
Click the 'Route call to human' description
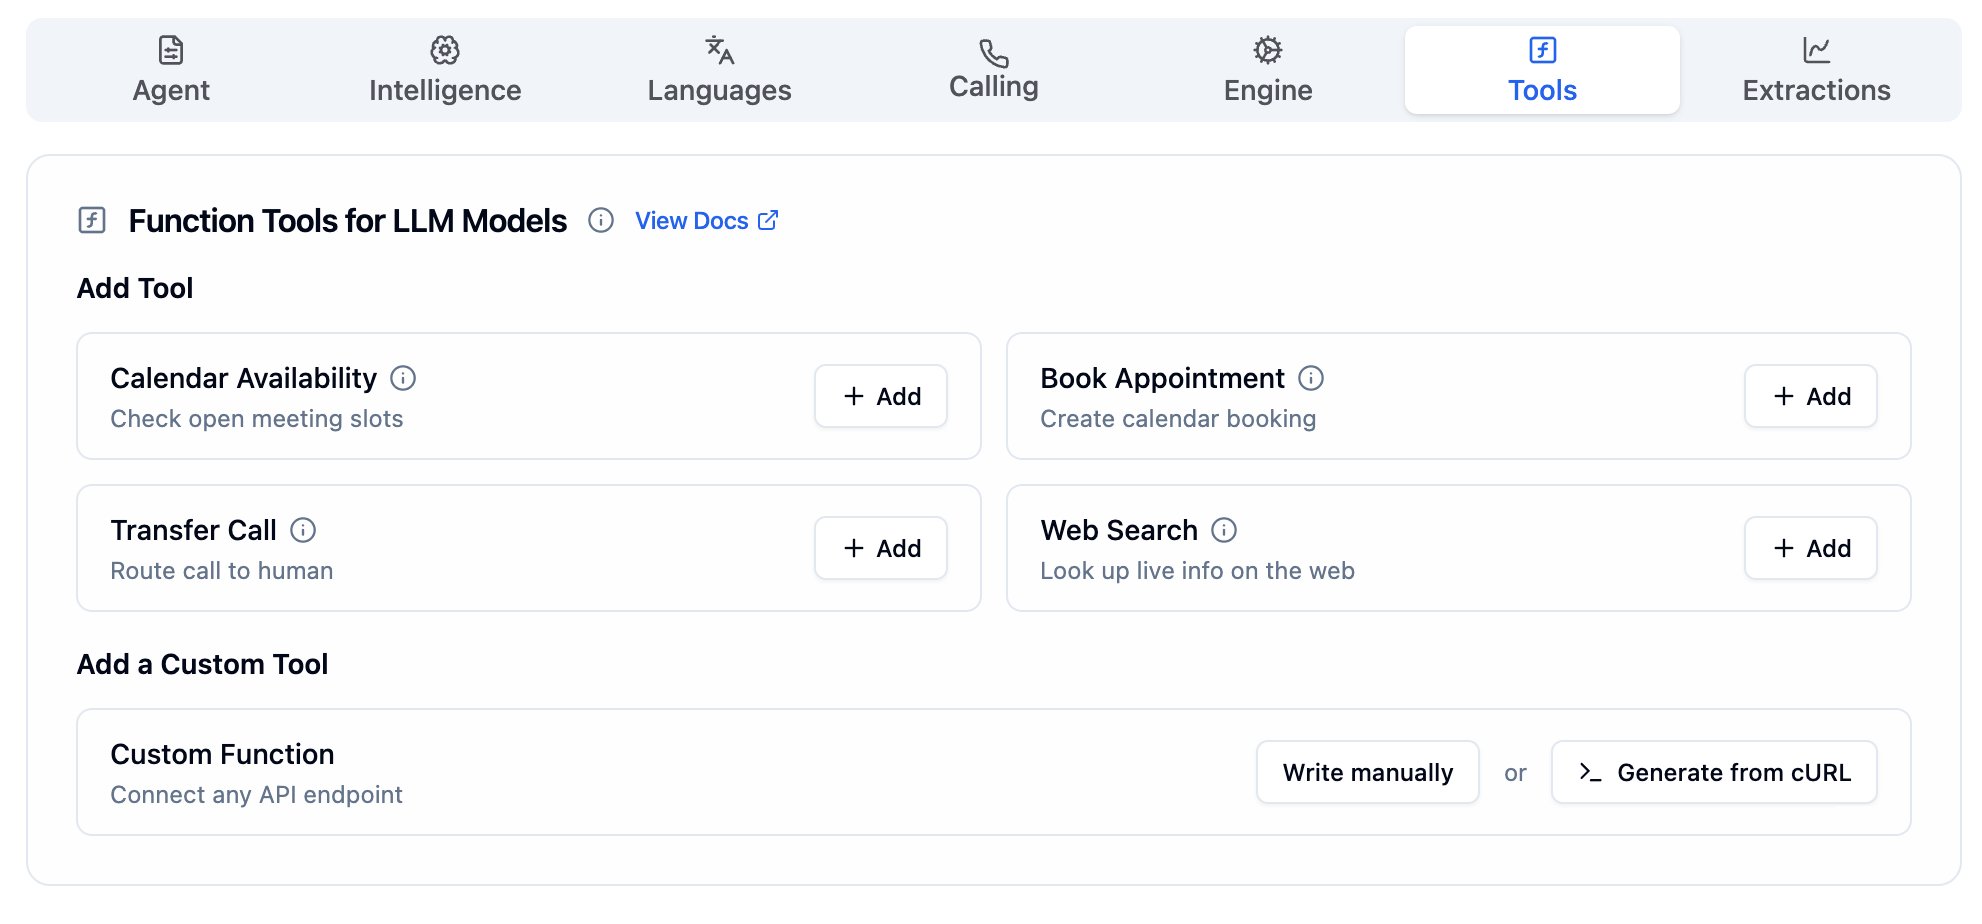point(222,571)
